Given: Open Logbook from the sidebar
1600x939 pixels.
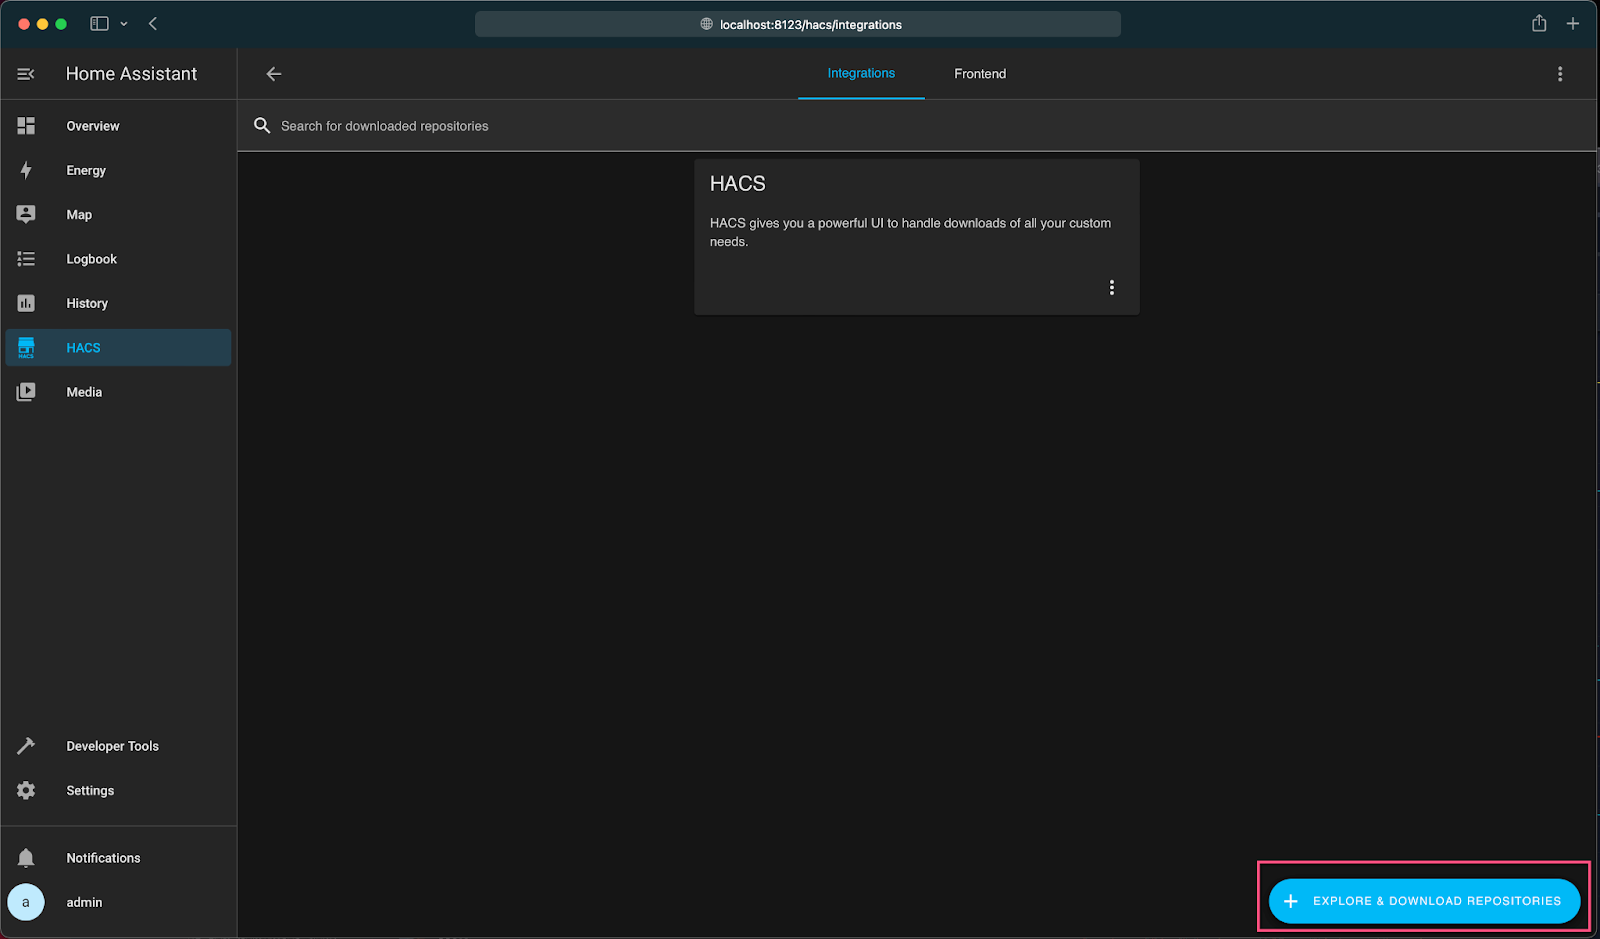Looking at the screenshot, I should pos(92,259).
